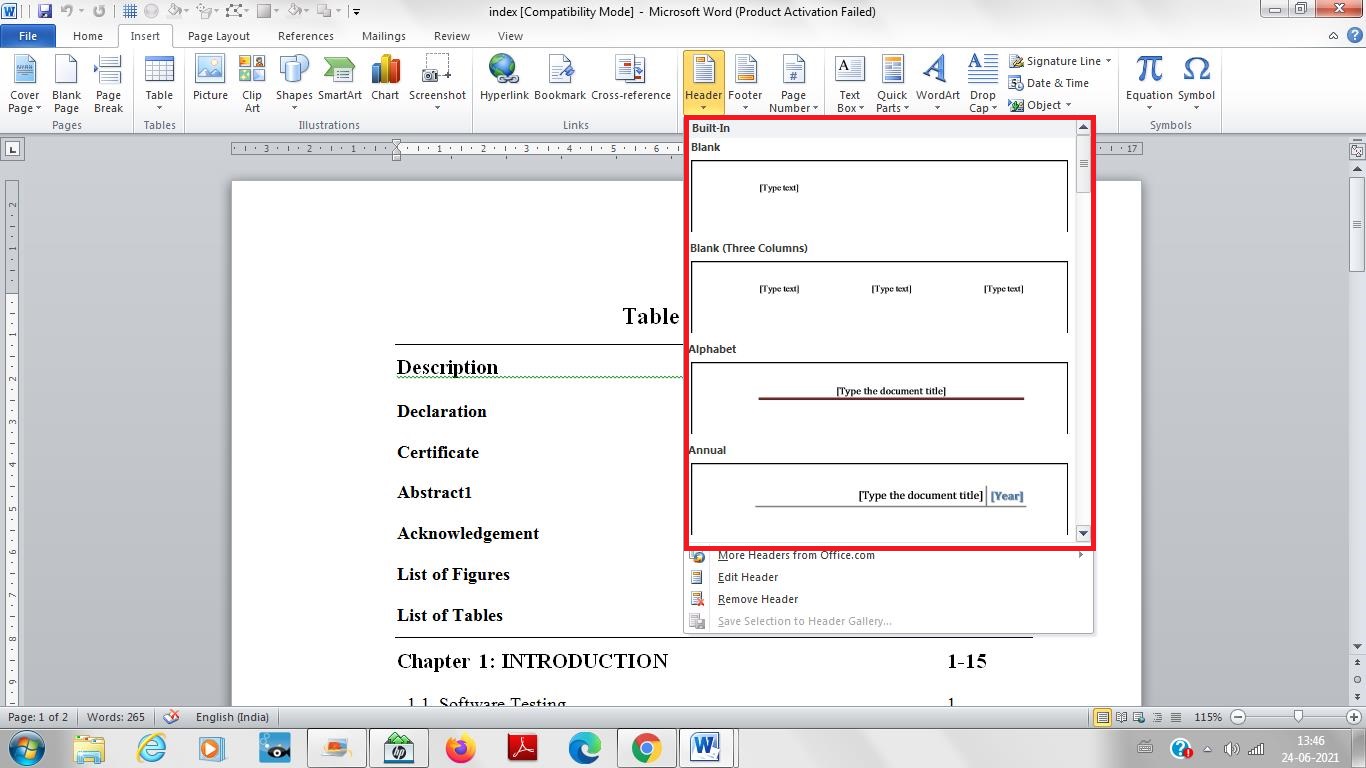The width and height of the screenshot is (1366, 768).
Task: Insert a Picture from file
Action: point(209,80)
